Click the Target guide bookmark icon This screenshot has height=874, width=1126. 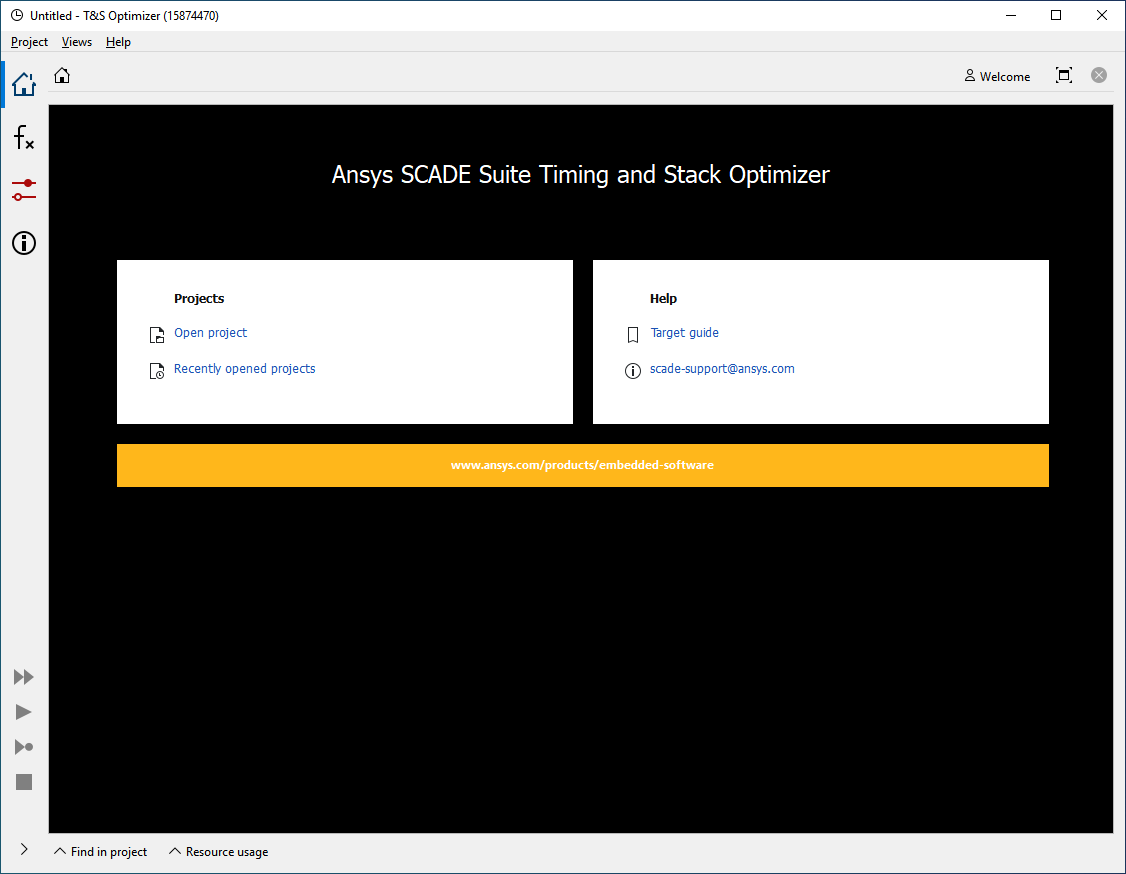(x=633, y=335)
